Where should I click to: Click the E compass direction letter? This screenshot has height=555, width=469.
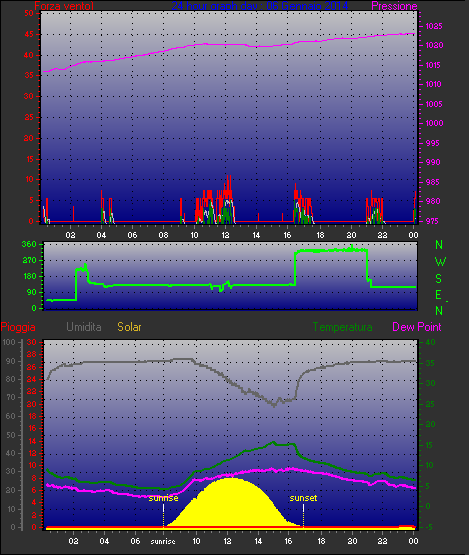point(438,295)
